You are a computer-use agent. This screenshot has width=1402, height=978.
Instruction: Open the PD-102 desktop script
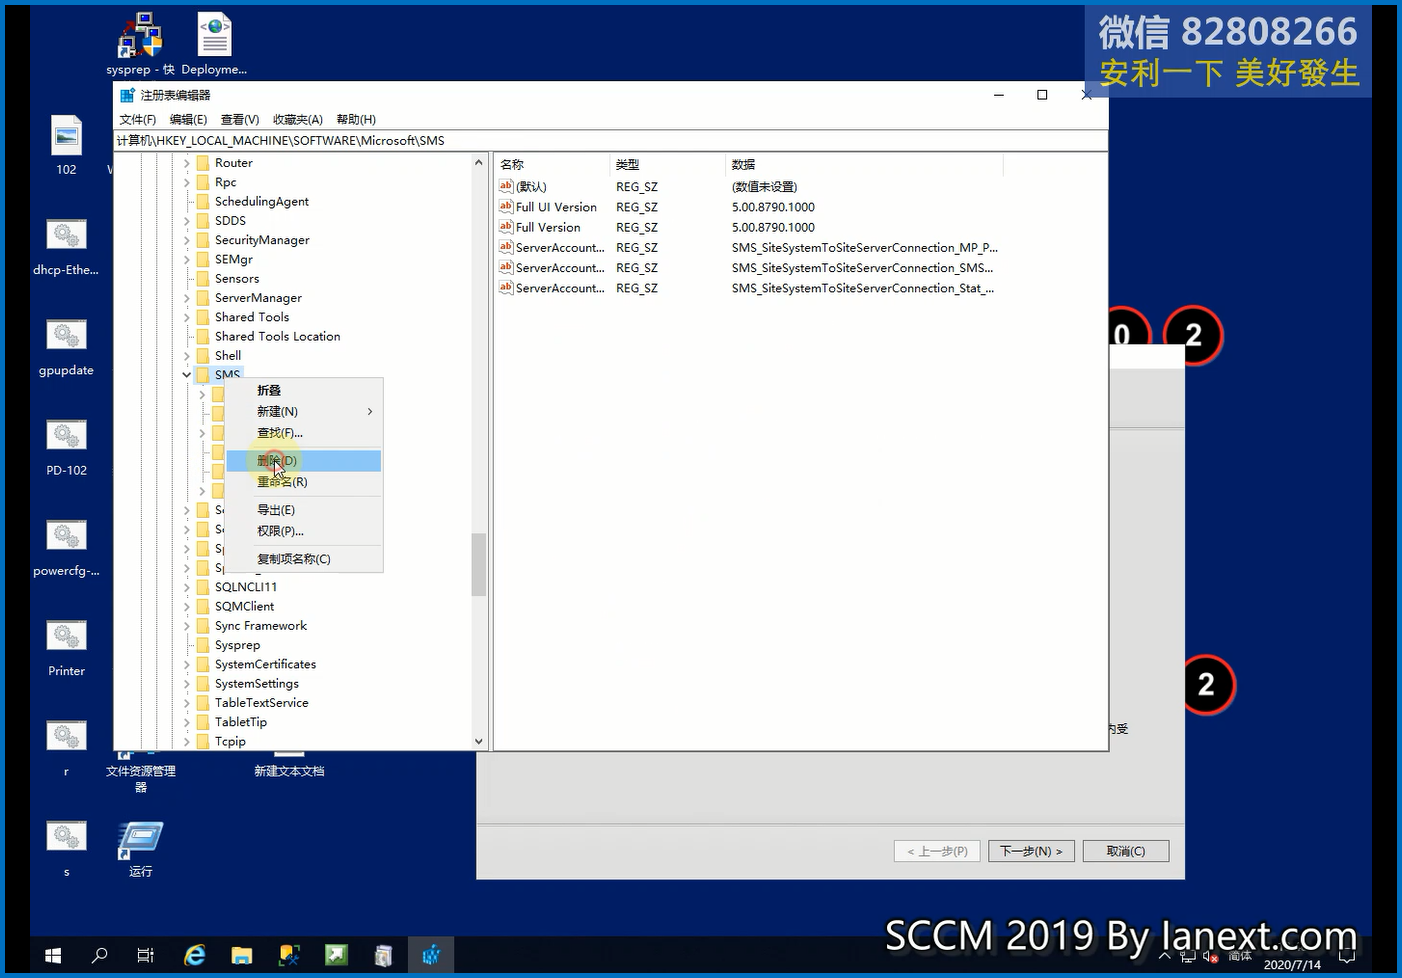pos(66,446)
